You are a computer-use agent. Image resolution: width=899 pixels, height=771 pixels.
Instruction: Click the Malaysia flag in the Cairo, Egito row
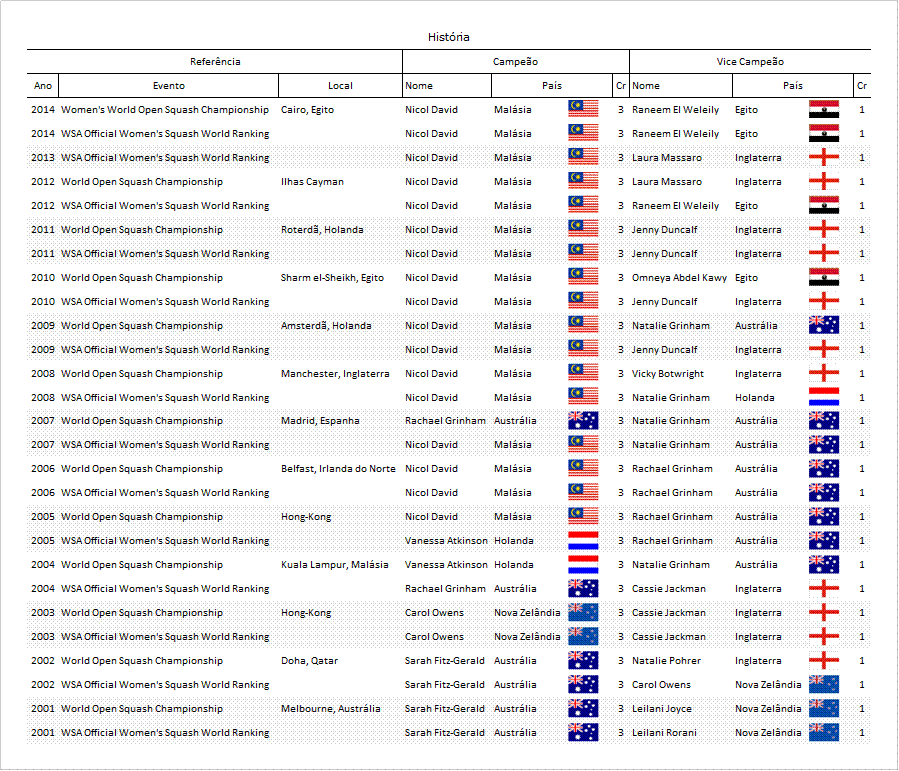(x=583, y=109)
